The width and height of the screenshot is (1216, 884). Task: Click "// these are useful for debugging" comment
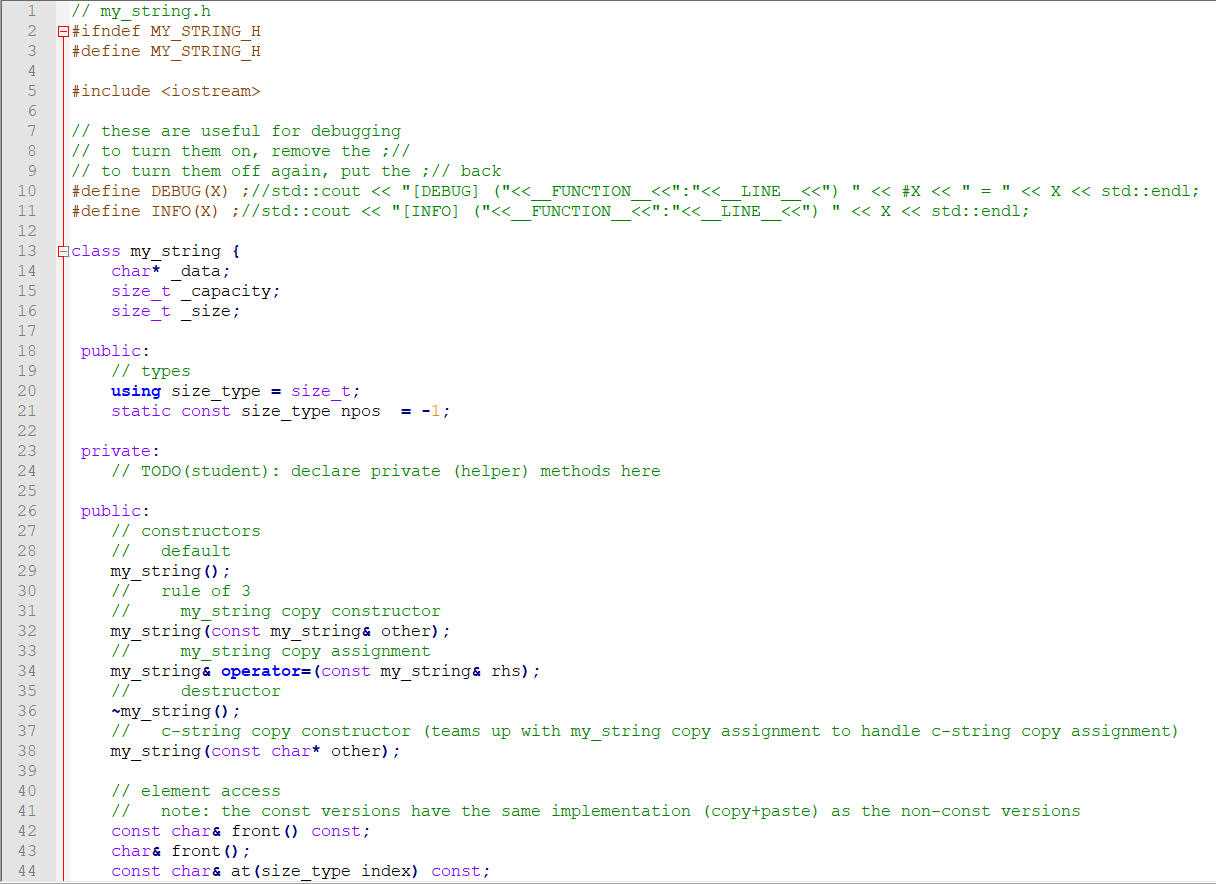tap(236, 131)
